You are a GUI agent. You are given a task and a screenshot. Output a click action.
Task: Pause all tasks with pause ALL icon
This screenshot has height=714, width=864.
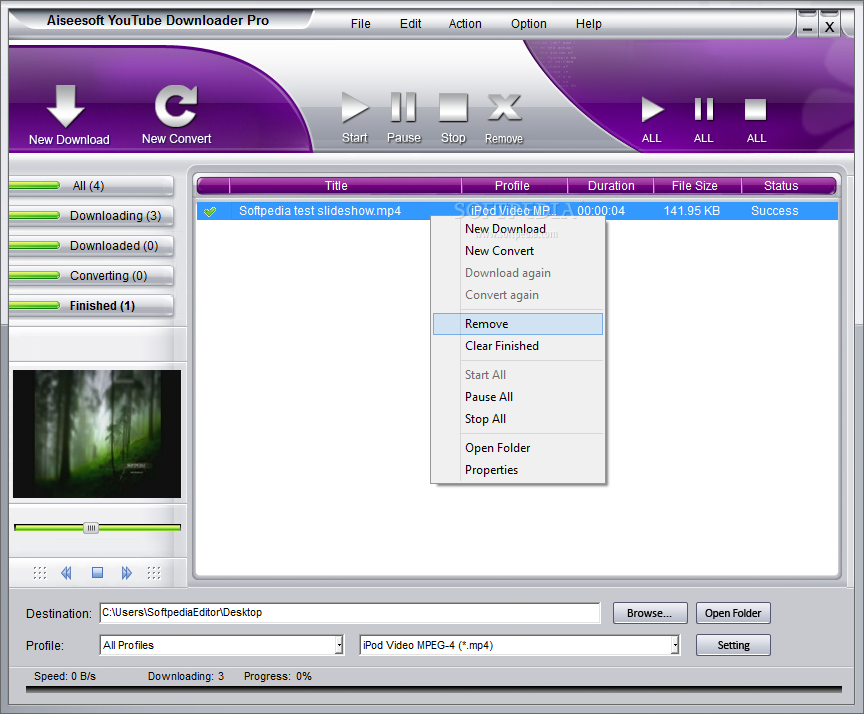tap(704, 109)
